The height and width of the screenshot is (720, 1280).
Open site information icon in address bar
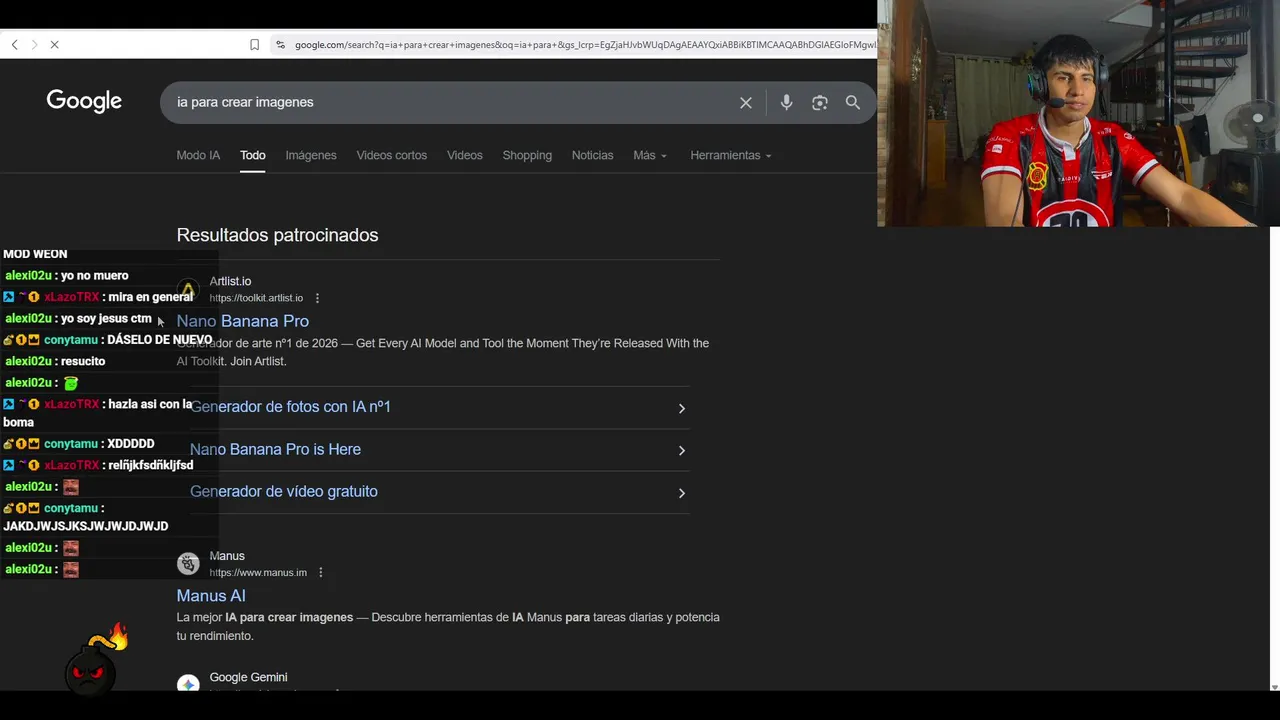pyautogui.click(x=280, y=45)
